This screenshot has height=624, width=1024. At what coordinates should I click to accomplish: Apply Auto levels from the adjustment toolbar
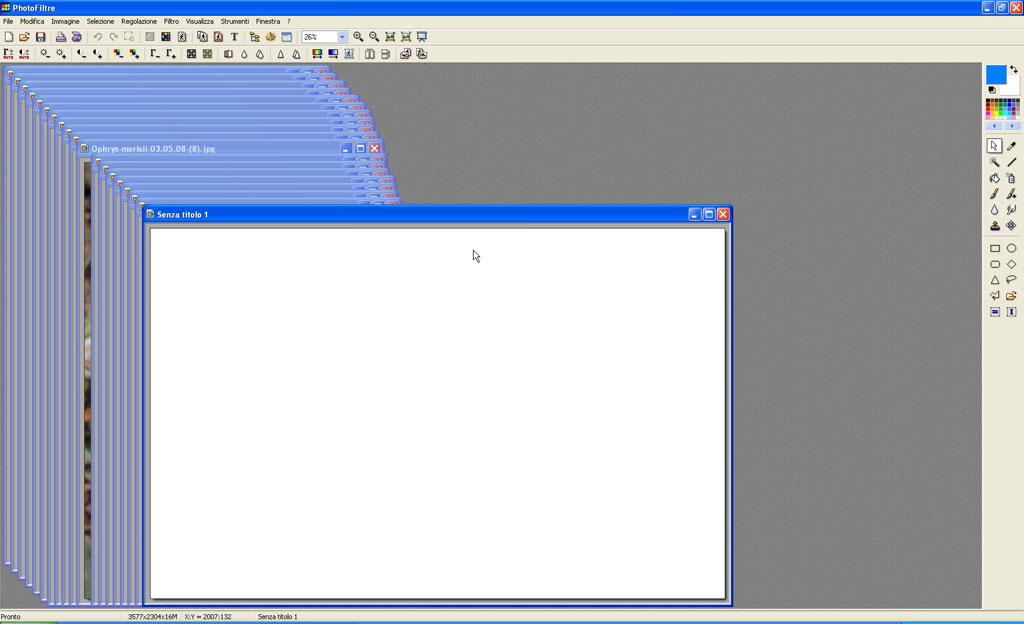[8, 54]
